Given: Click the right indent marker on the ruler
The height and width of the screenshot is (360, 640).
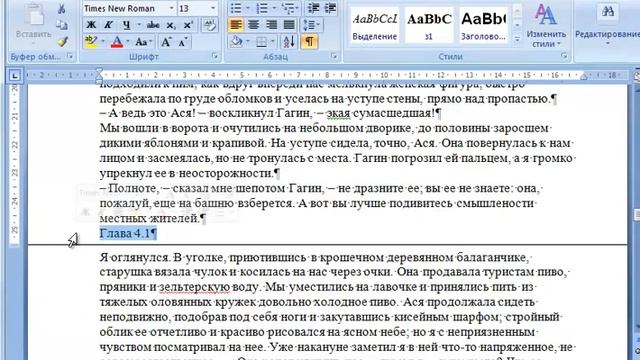Looking at the screenshot, I should 584,77.
